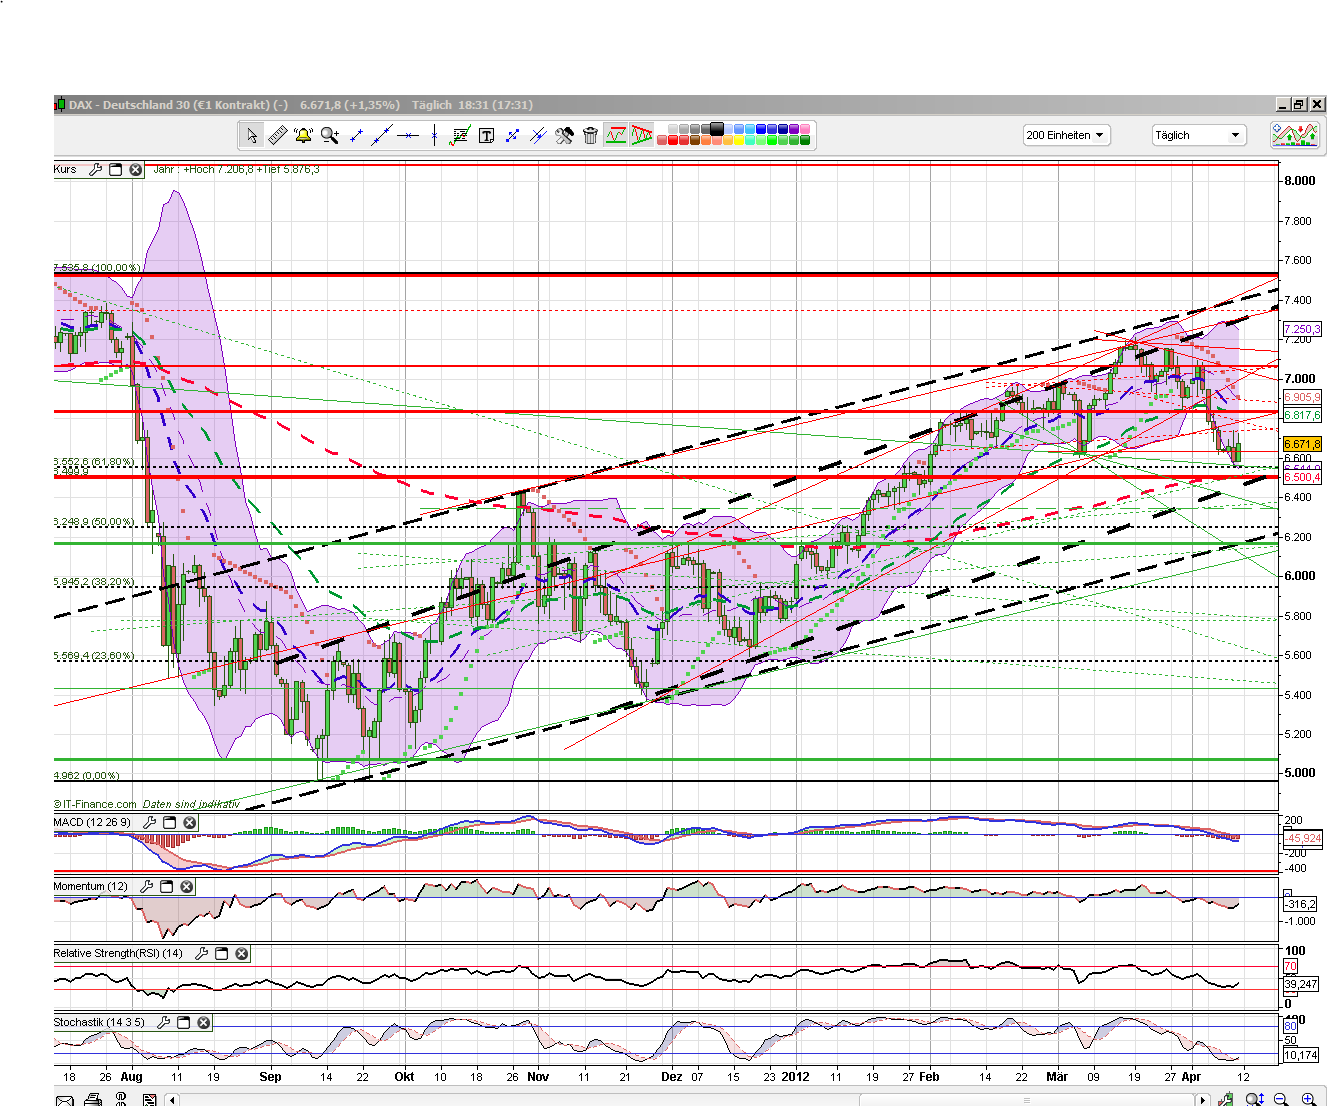Open the Täglich timeframe dropdown
This screenshot has width=1327, height=1106.
pyautogui.click(x=1198, y=135)
